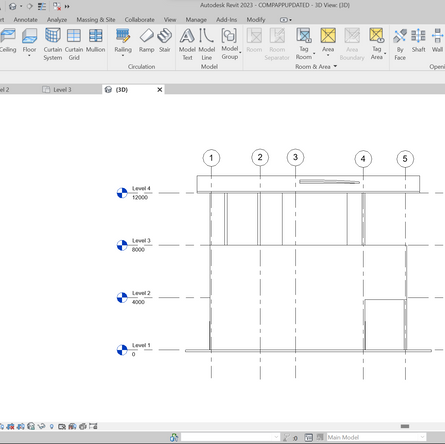The width and height of the screenshot is (445, 444).
Task: Switch to the Level 3 view tab
Action: click(62, 89)
